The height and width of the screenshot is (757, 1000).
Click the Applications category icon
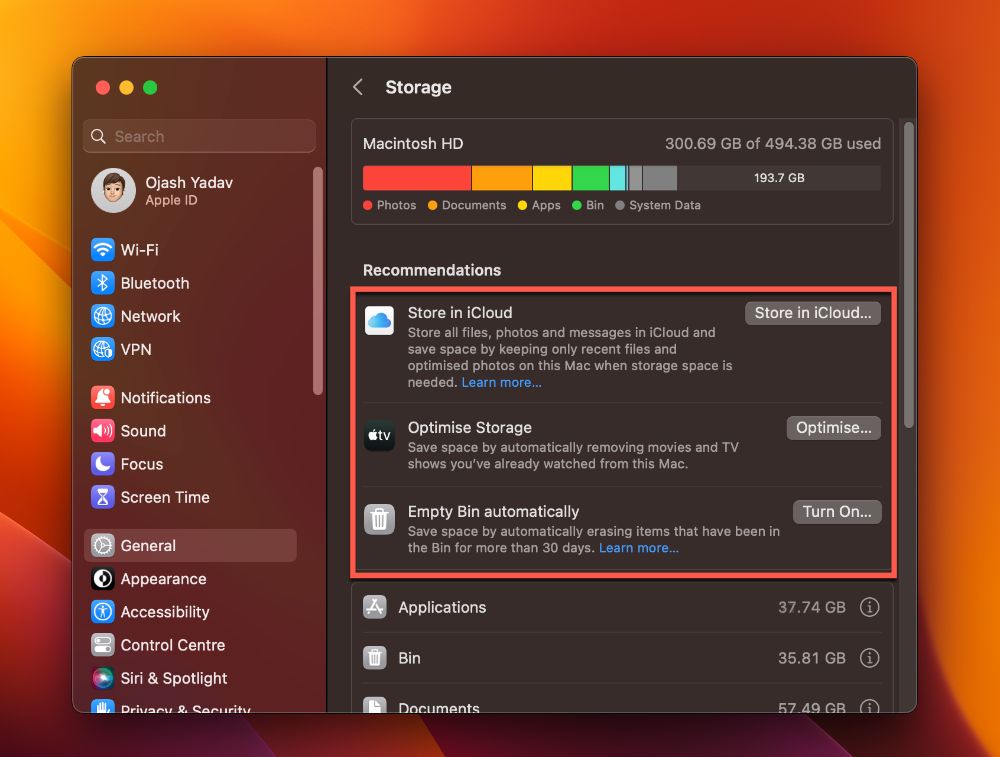click(374, 607)
